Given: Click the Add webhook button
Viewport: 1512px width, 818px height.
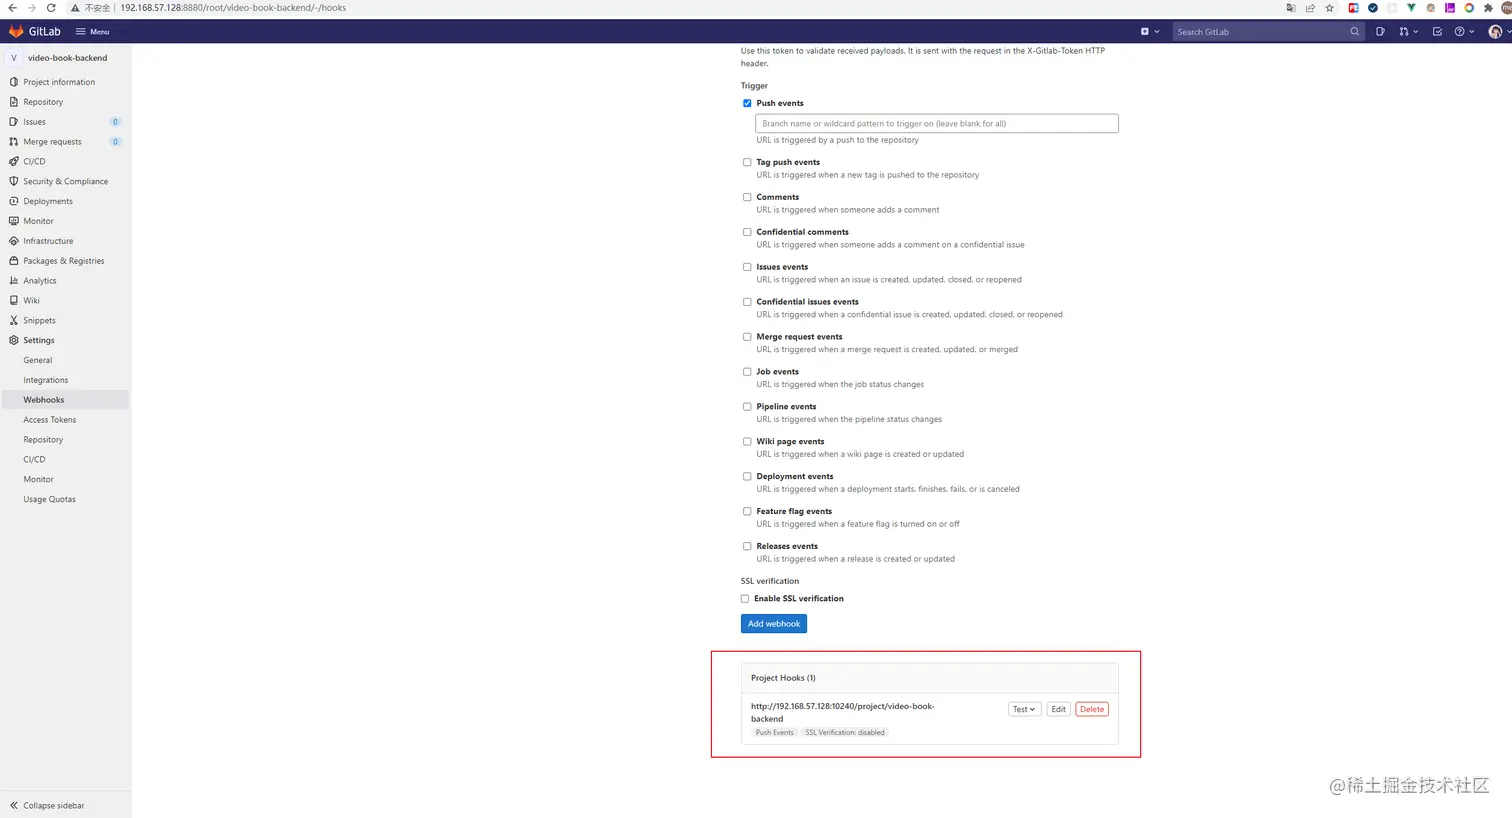Looking at the screenshot, I should [774, 624].
